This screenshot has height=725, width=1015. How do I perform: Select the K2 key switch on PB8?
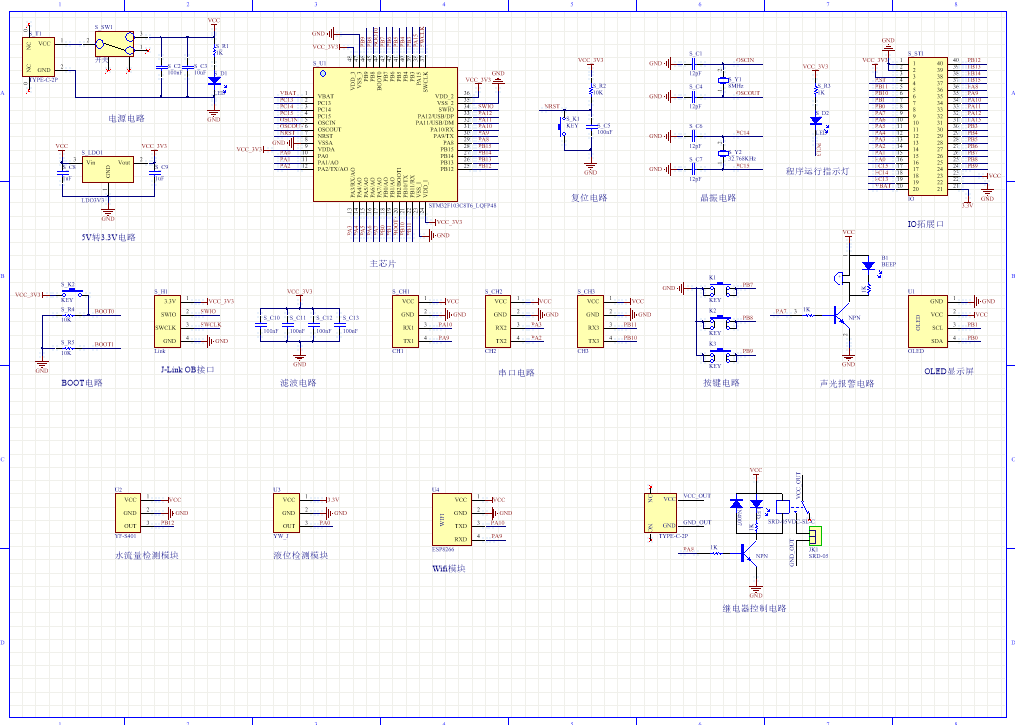719,321
